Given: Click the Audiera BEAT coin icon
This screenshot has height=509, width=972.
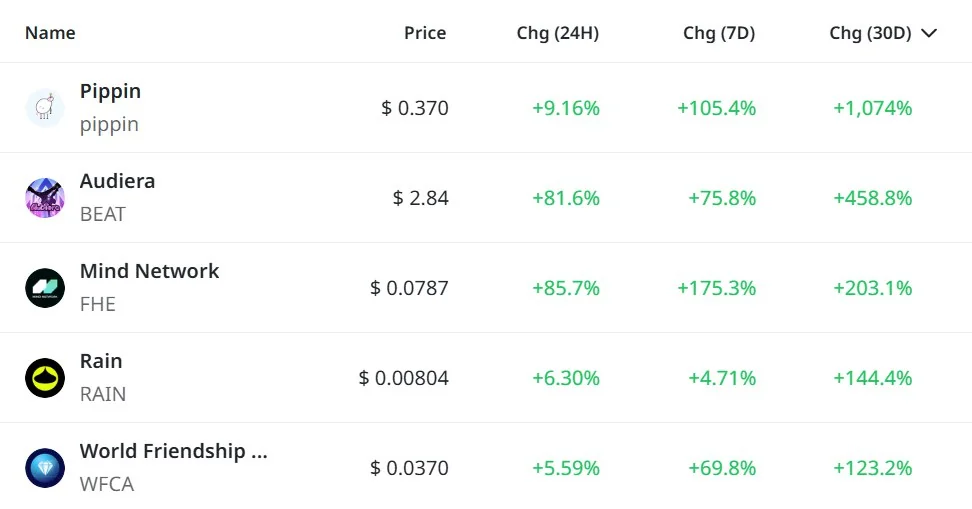Looking at the screenshot, I should [45, 198].
